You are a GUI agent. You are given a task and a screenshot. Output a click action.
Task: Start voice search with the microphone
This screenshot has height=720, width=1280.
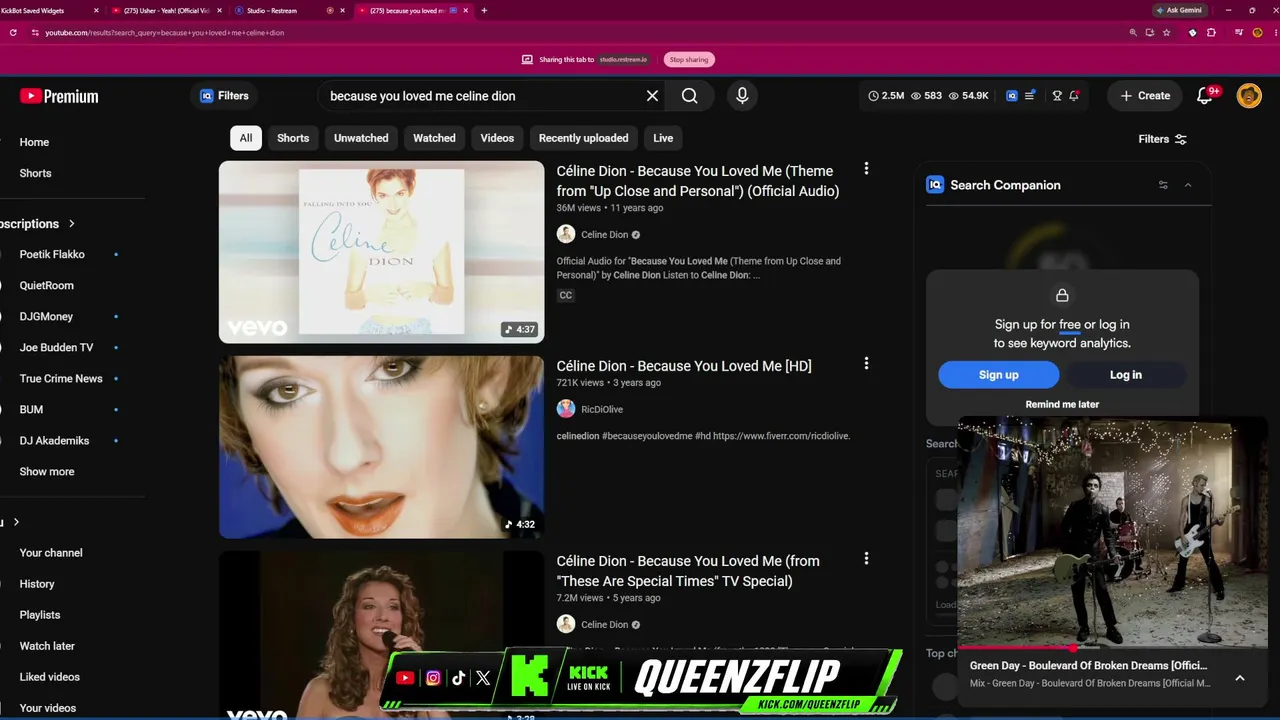click(742, 96)
